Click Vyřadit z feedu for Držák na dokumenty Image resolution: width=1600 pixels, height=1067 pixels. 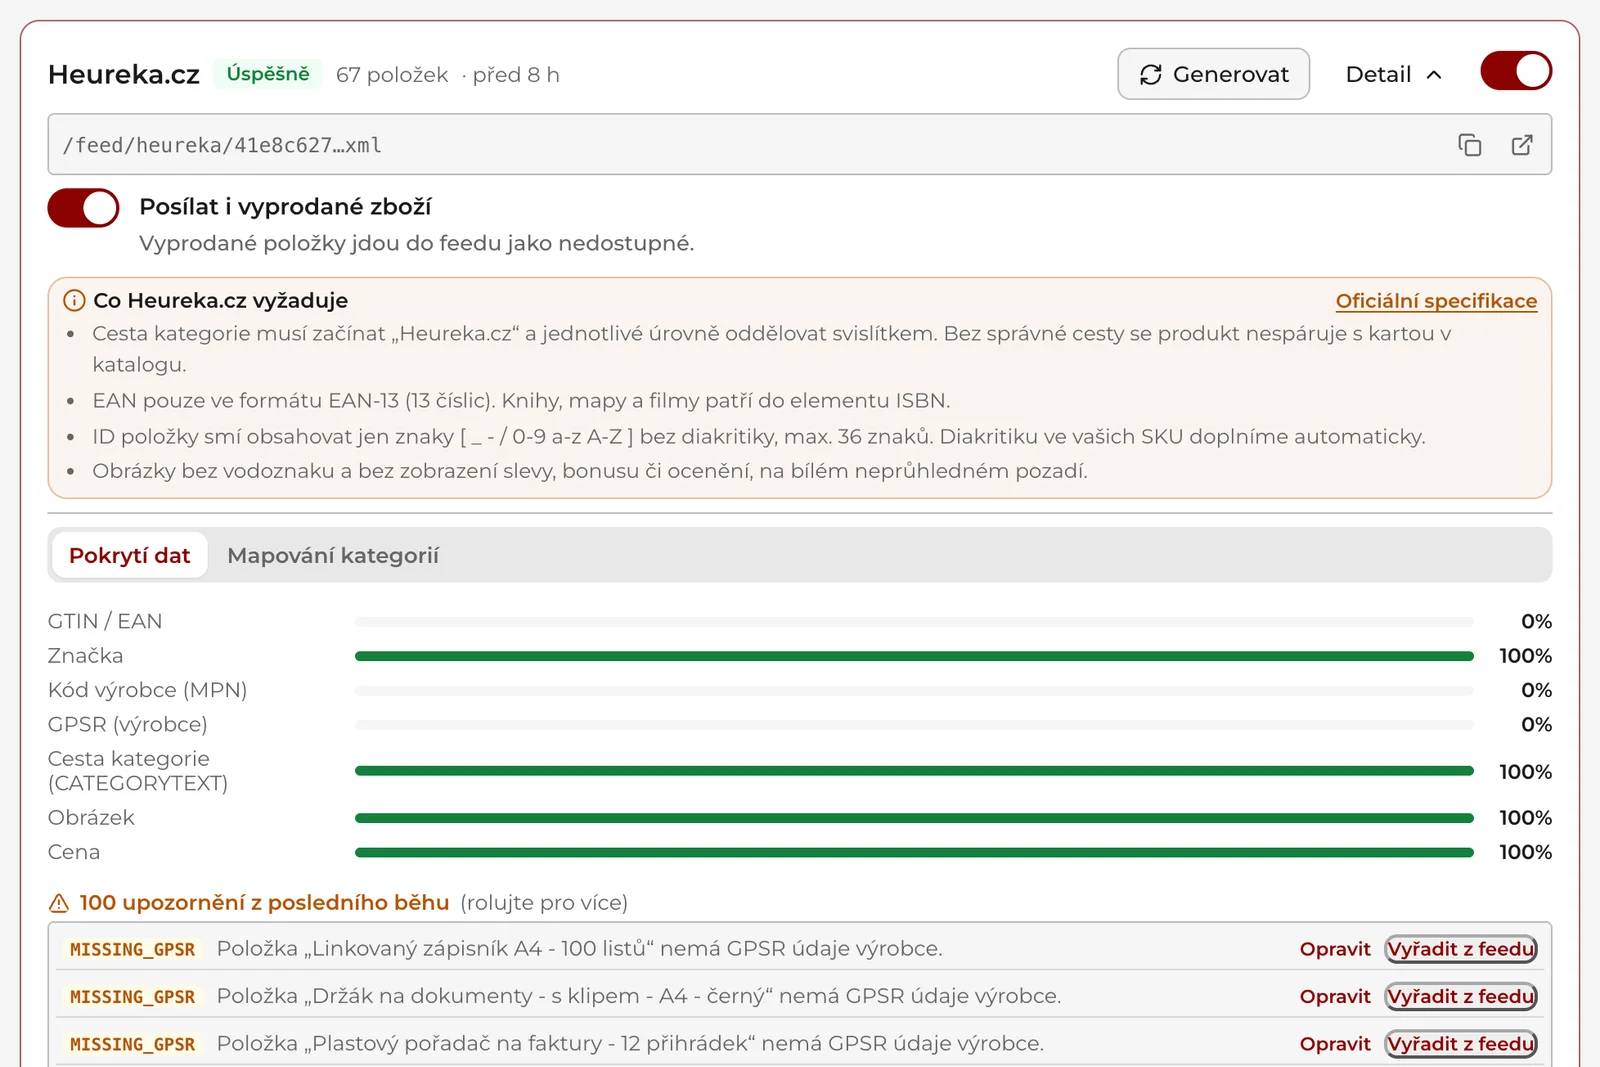1461,996
